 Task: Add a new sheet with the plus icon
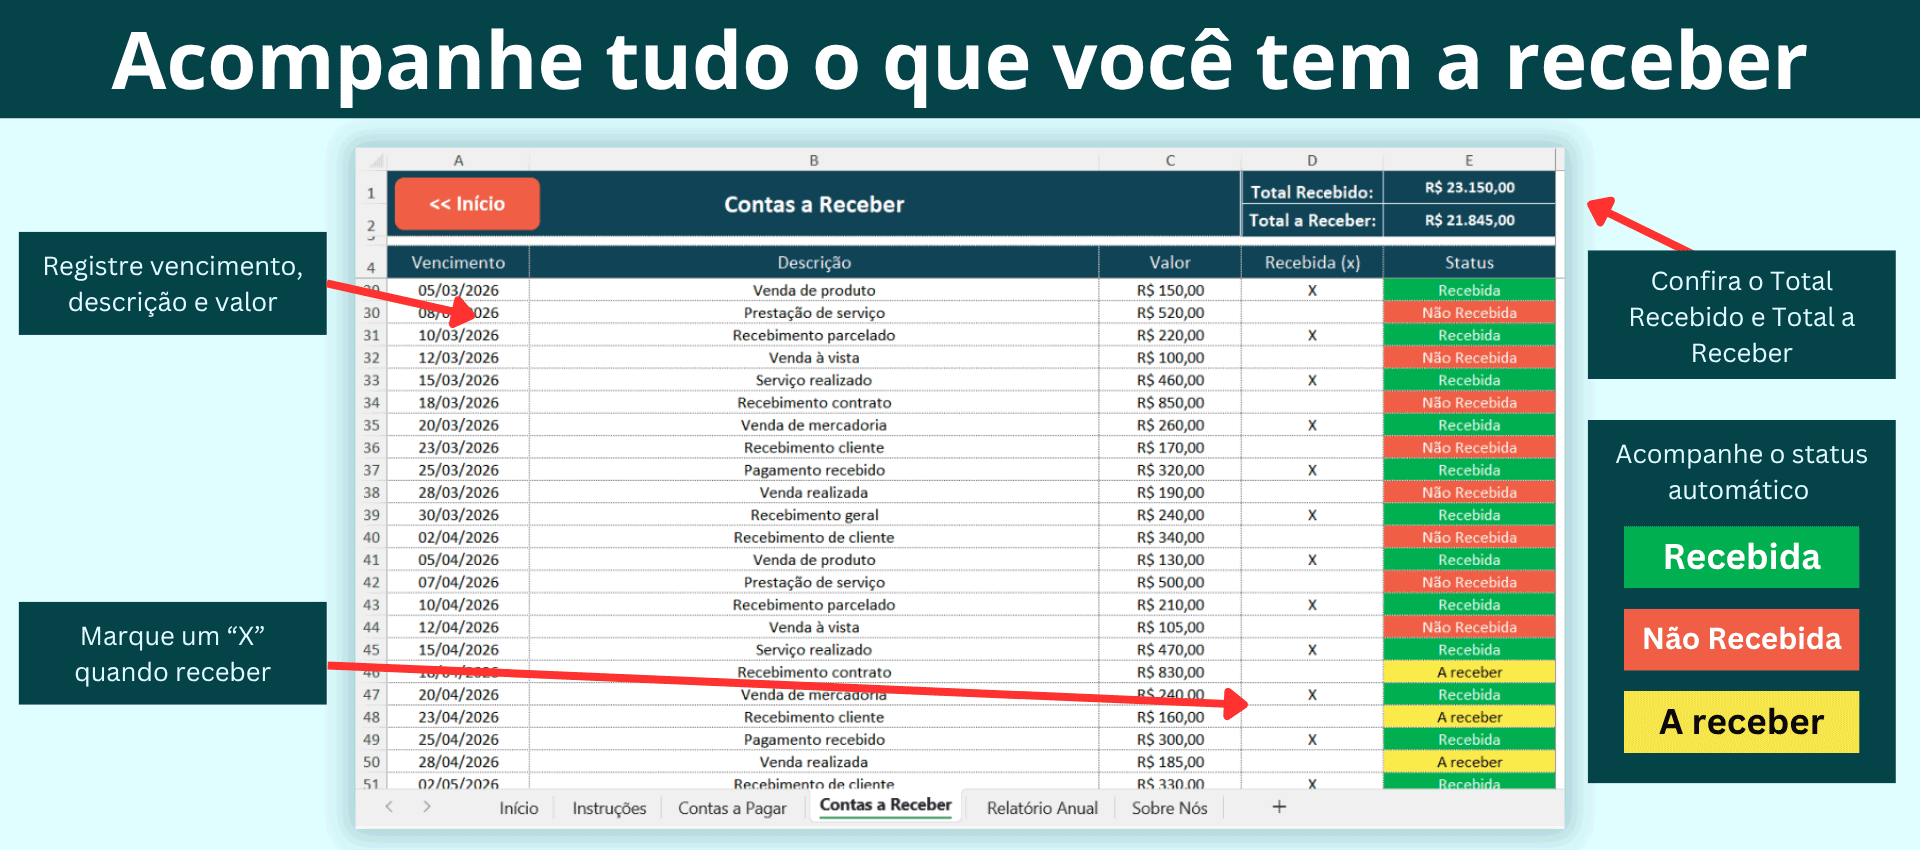click(1279, 807)
